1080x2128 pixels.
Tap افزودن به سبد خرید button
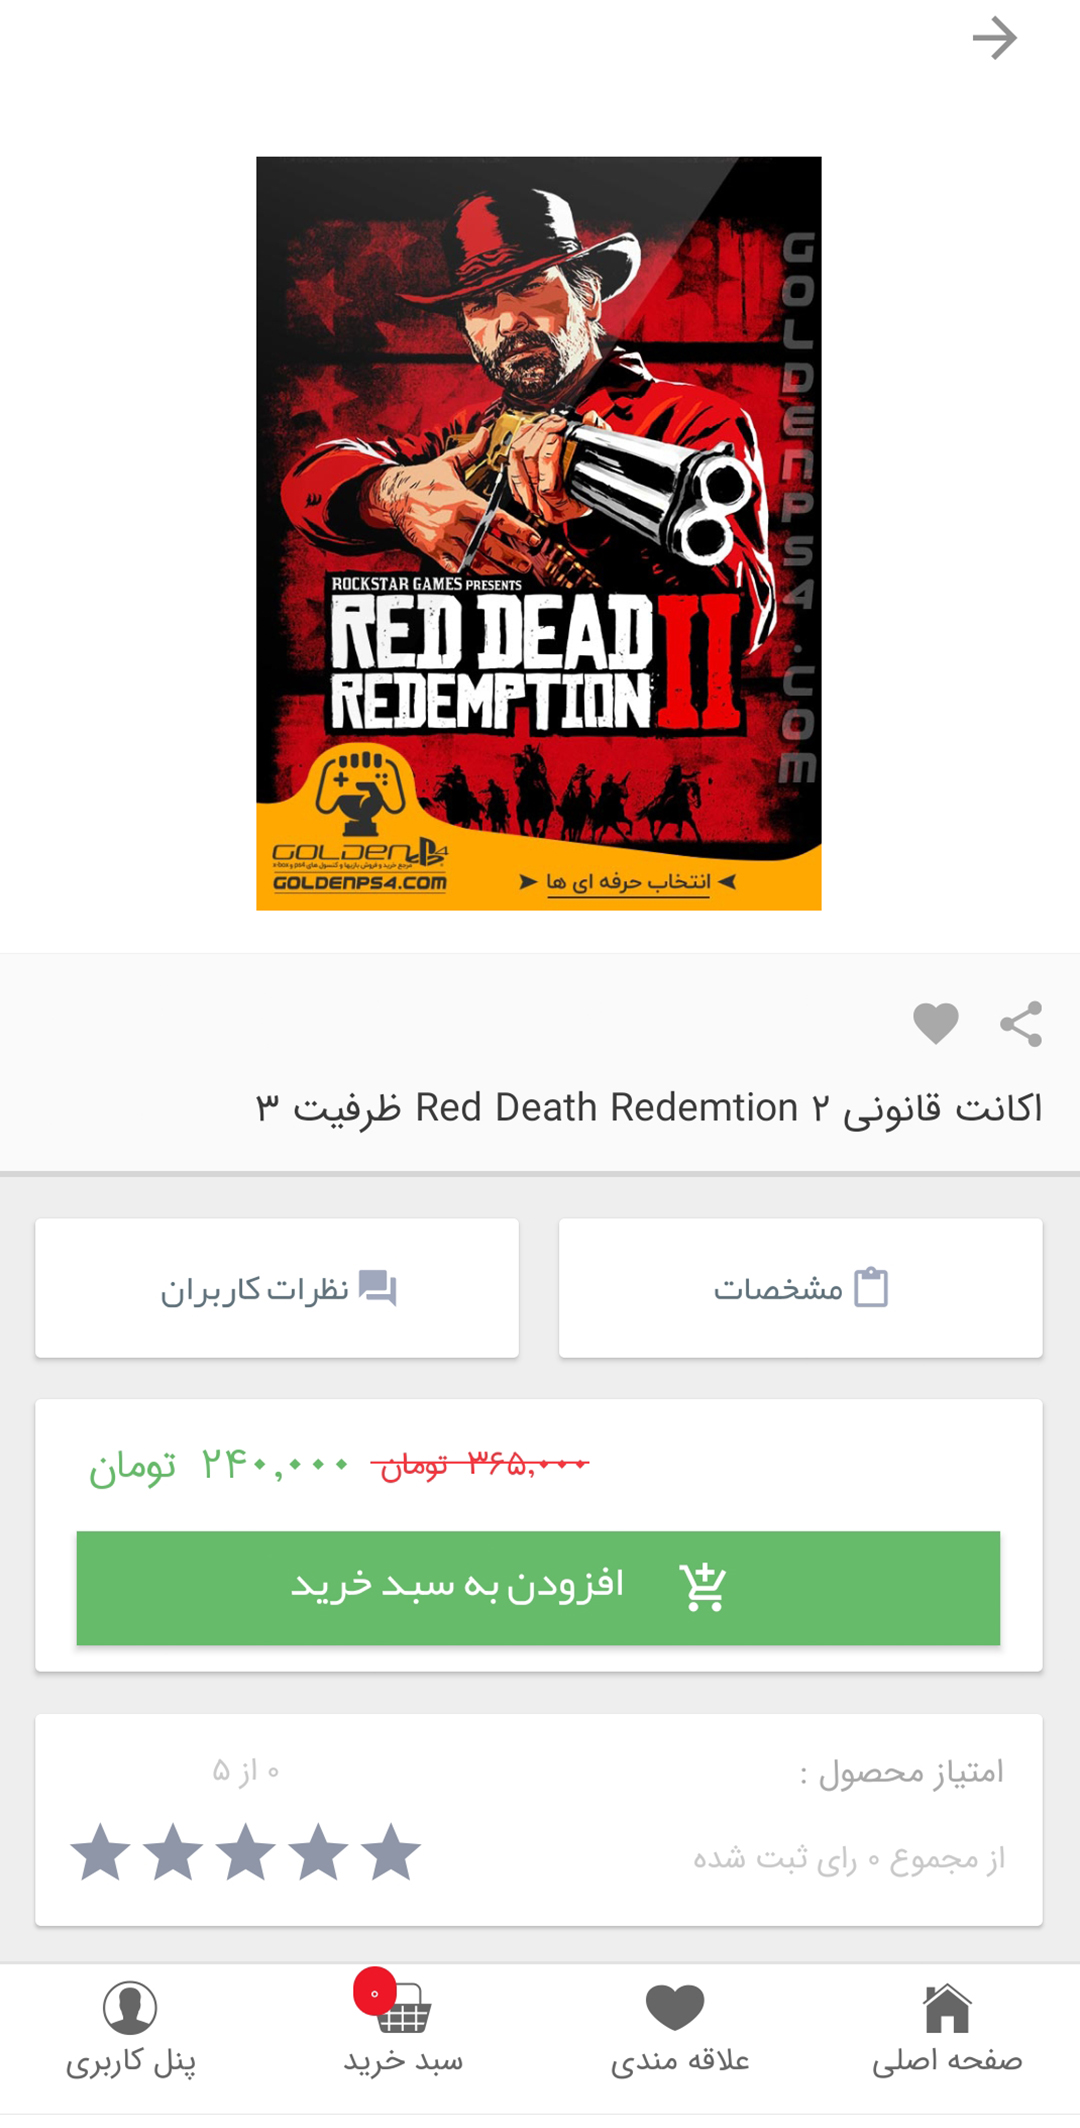[x=538, y=1588]
